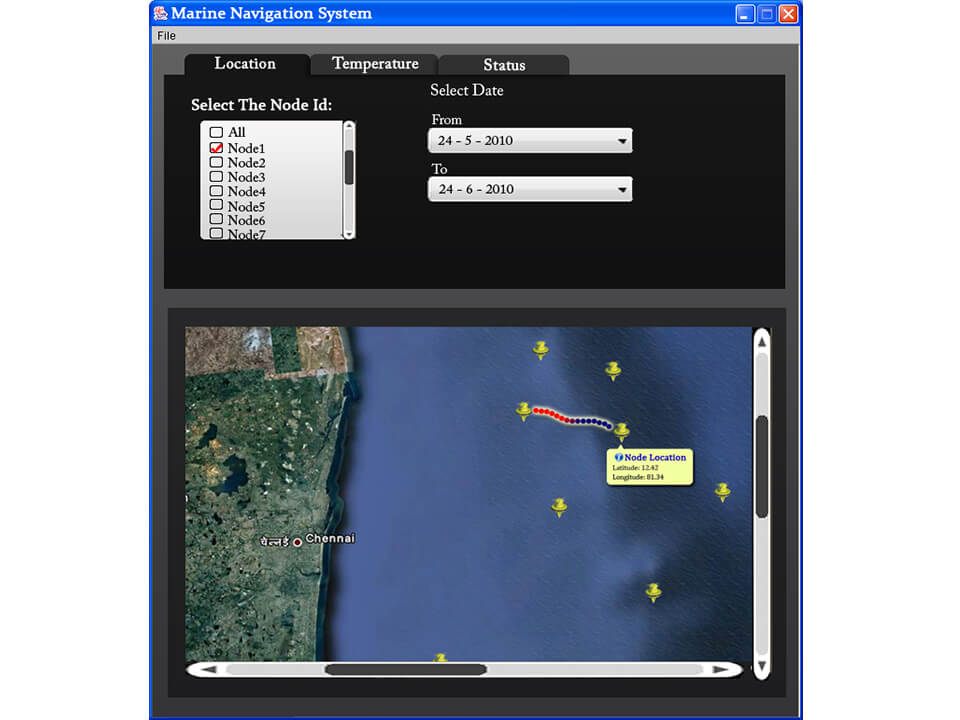Switch to the Temperature tab
The image size is (960, 720).
pos(375,64)
